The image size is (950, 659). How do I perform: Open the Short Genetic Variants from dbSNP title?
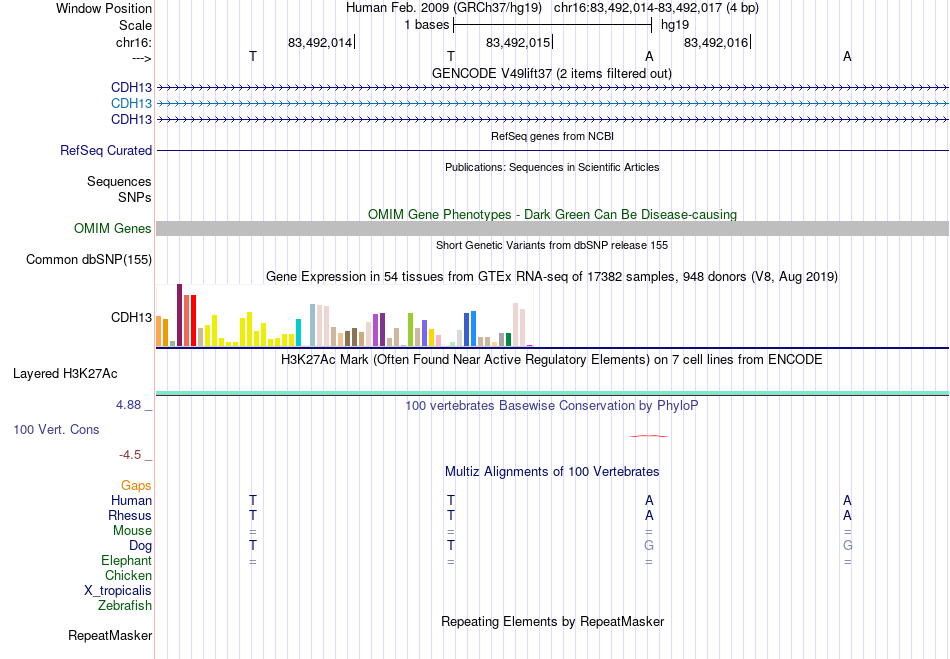[x=552, y=245]
